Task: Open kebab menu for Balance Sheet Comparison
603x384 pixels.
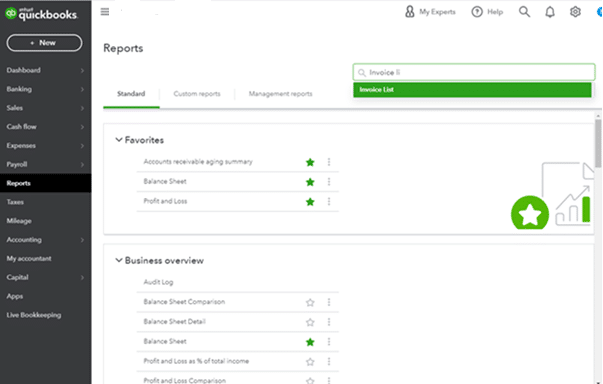Action: point(329,302)
